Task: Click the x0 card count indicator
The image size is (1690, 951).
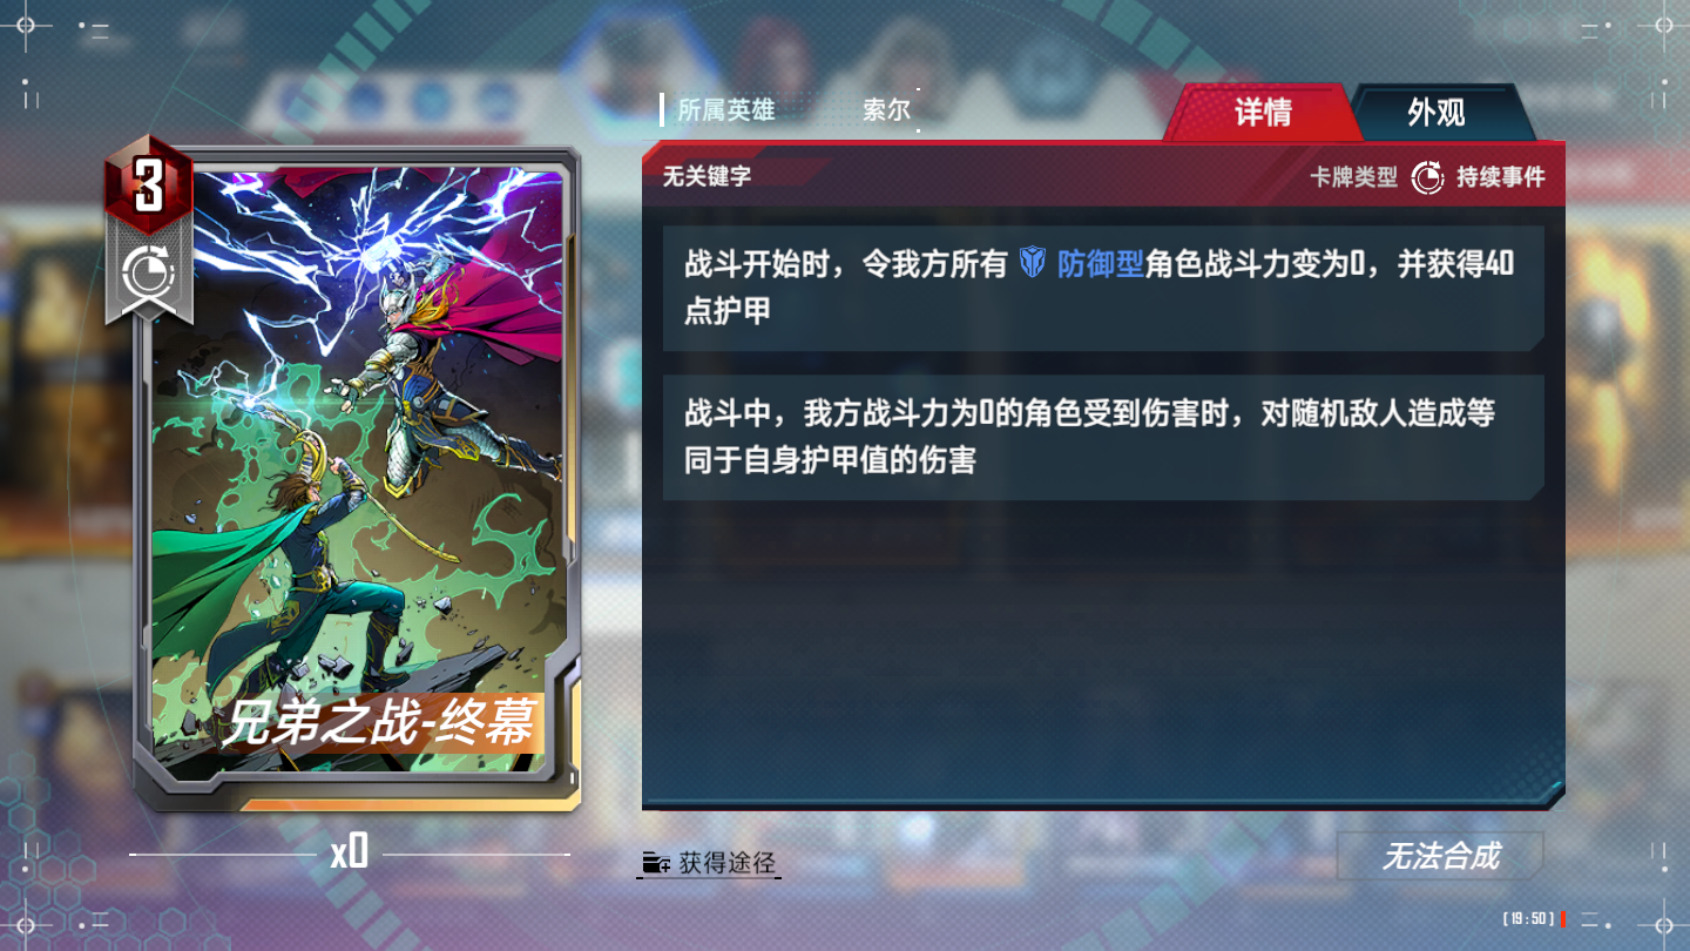Action: (x=349, y=853)
